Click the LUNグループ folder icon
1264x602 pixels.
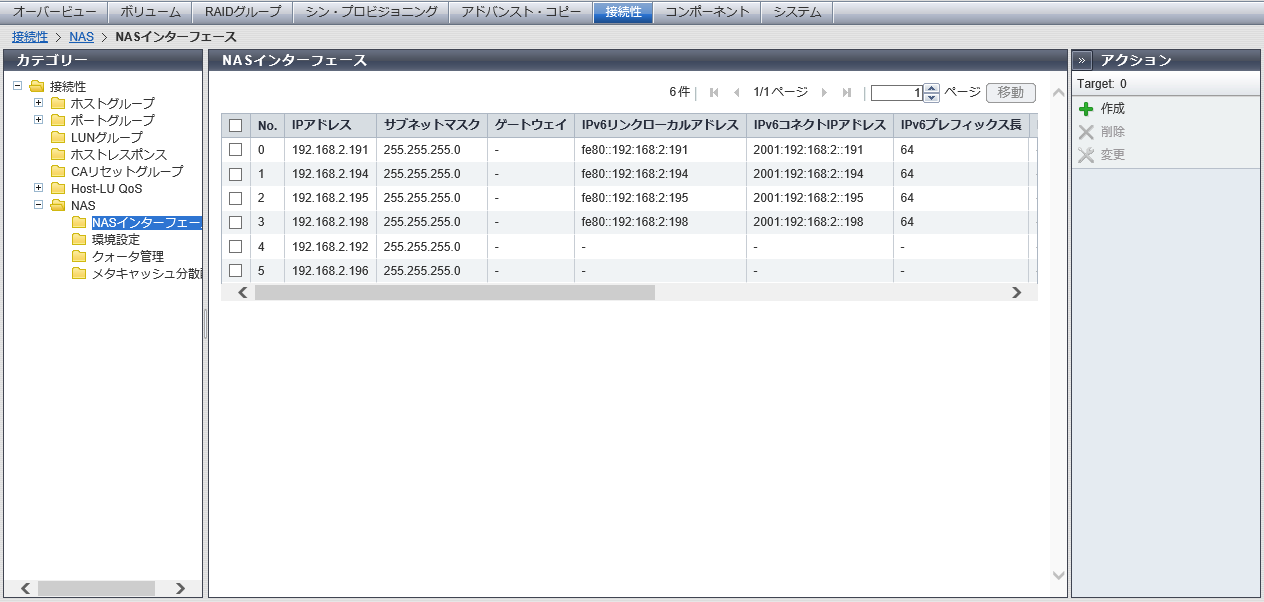click(58, 137)
